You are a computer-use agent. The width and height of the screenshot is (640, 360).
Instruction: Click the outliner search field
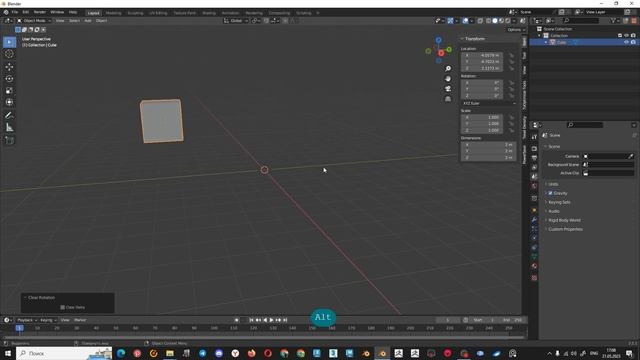pos(581,20)
